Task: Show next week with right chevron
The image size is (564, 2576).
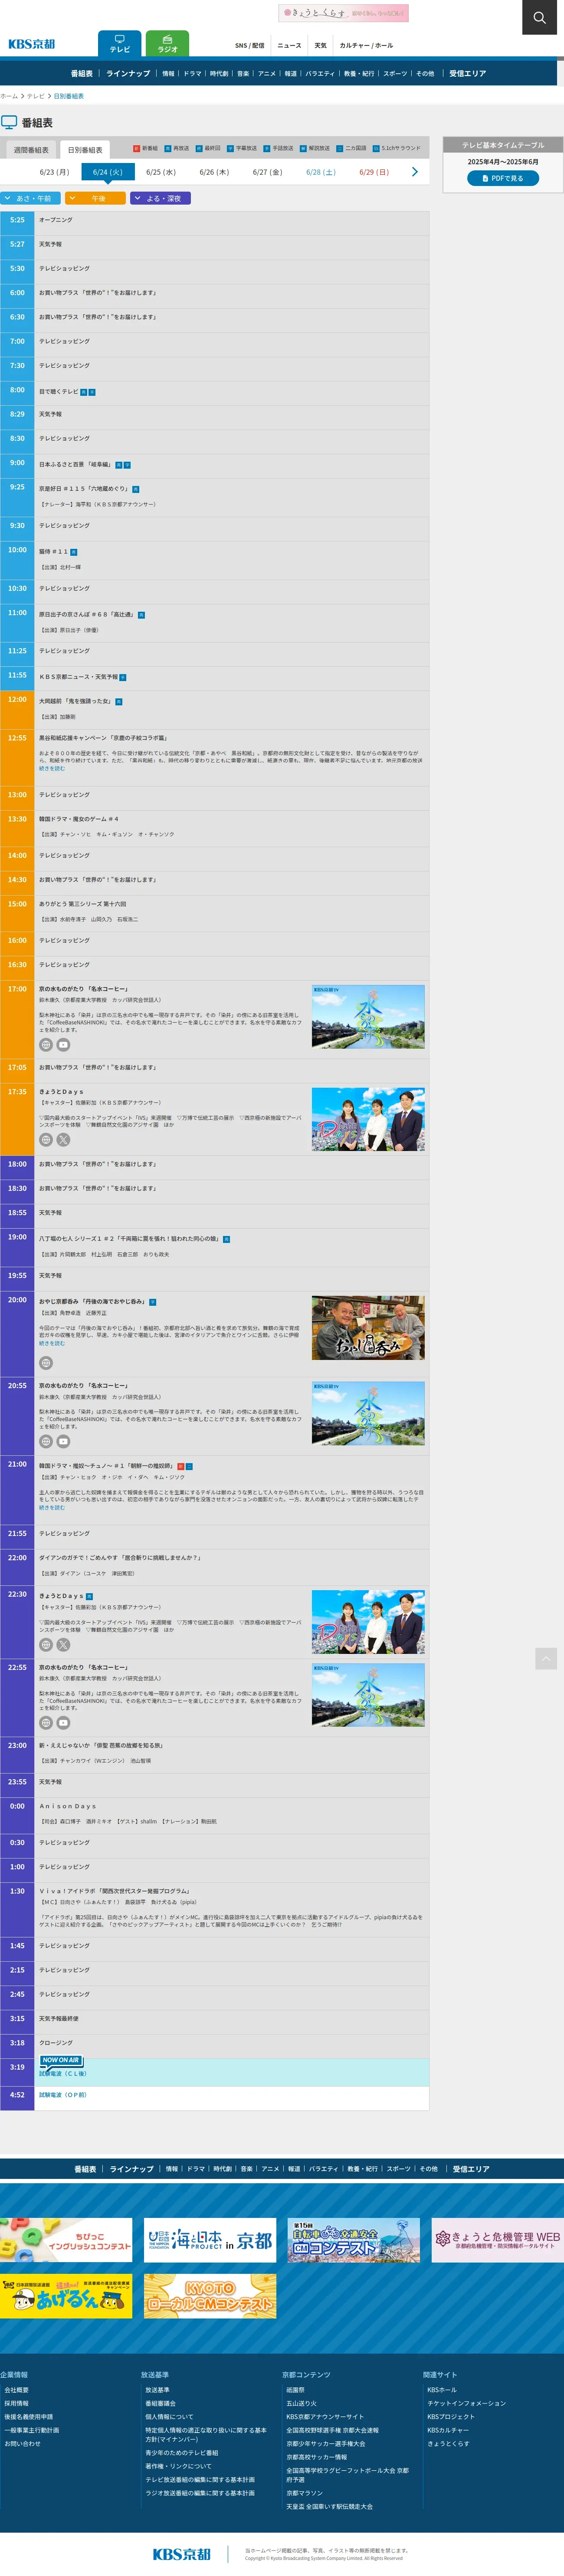Action: pyautogui.click(x=415, y=172)
